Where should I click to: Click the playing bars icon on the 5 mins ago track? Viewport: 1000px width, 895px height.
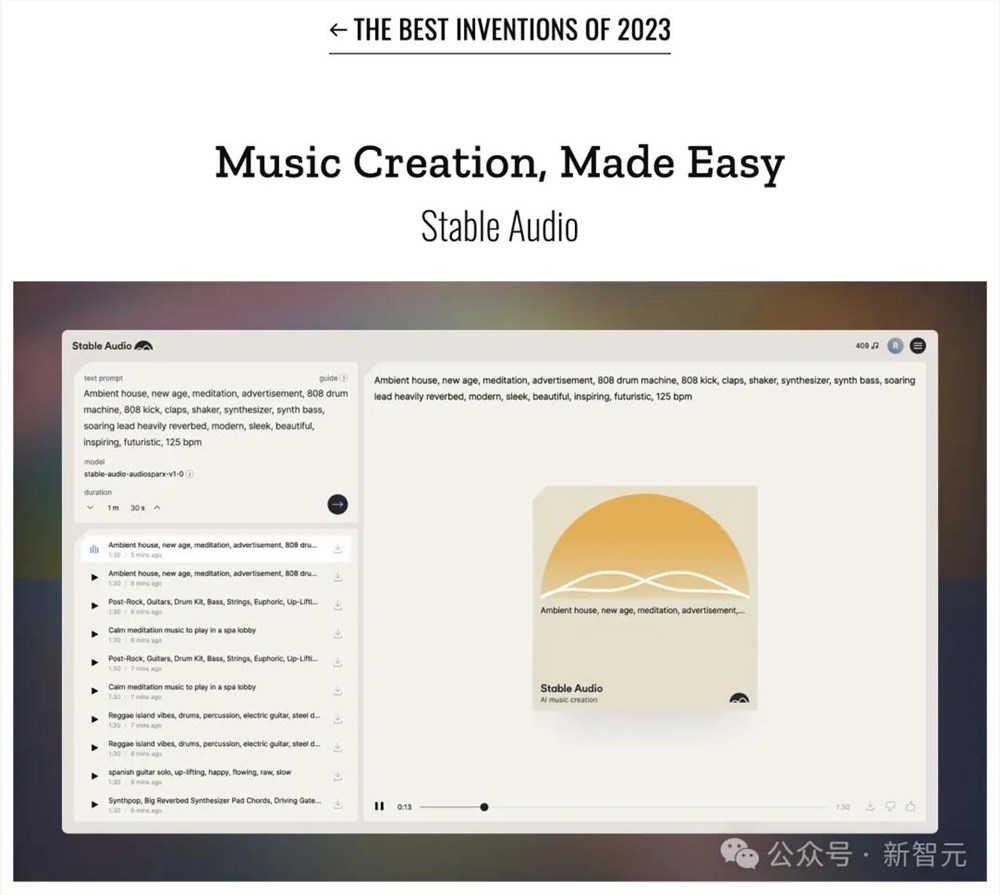94,549
